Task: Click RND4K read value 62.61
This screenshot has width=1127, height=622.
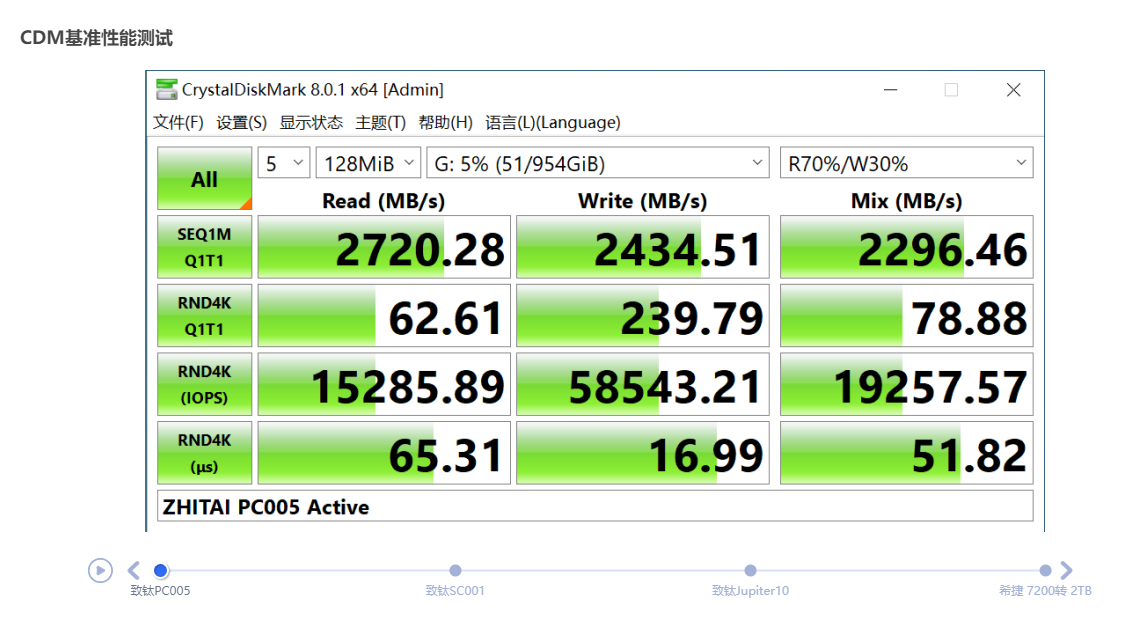Action: [x=384, y=316]
